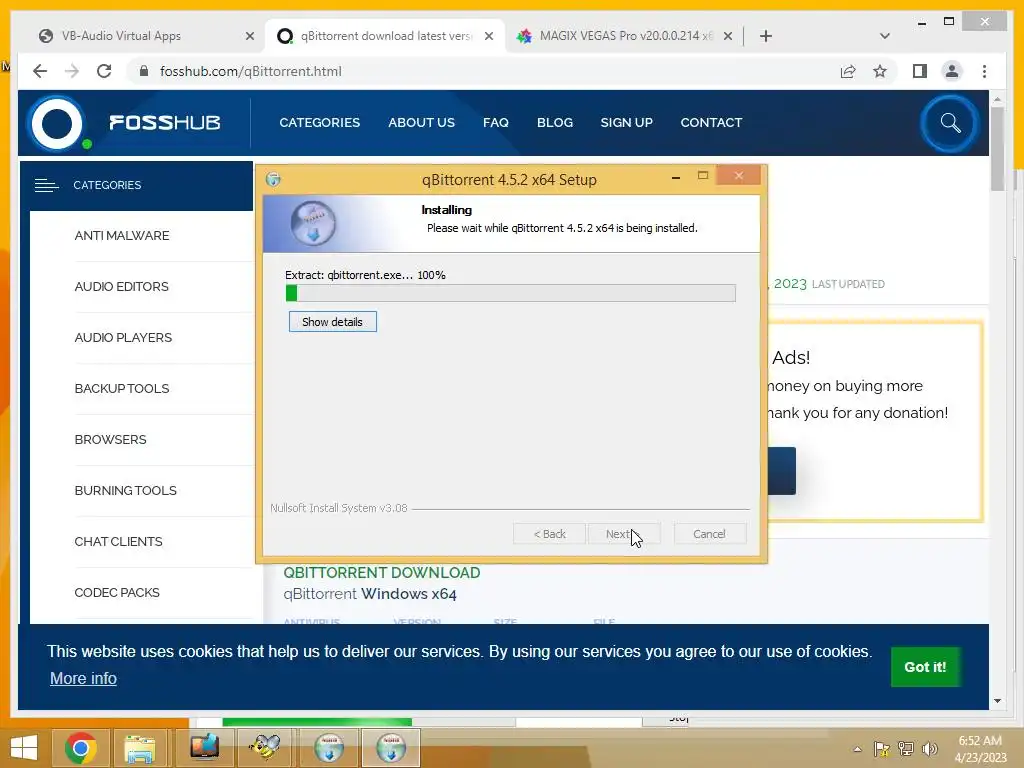Click Show details in installer
1024x768 pixels.
(x=332, y=322)
